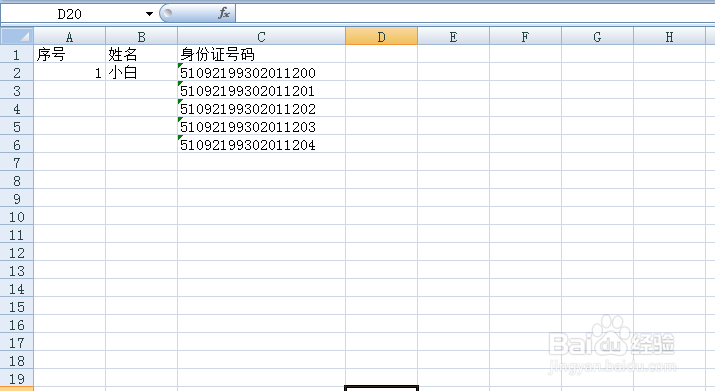Select column B header
The height and width of the screenshot is (391, 715).
tap(141, 36)
